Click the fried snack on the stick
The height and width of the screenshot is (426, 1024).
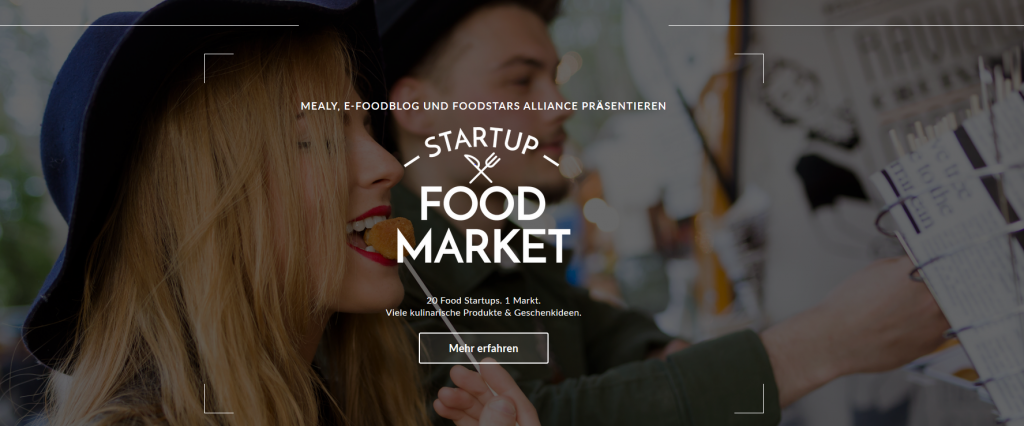pyautogui.click(x=389, y=238)
